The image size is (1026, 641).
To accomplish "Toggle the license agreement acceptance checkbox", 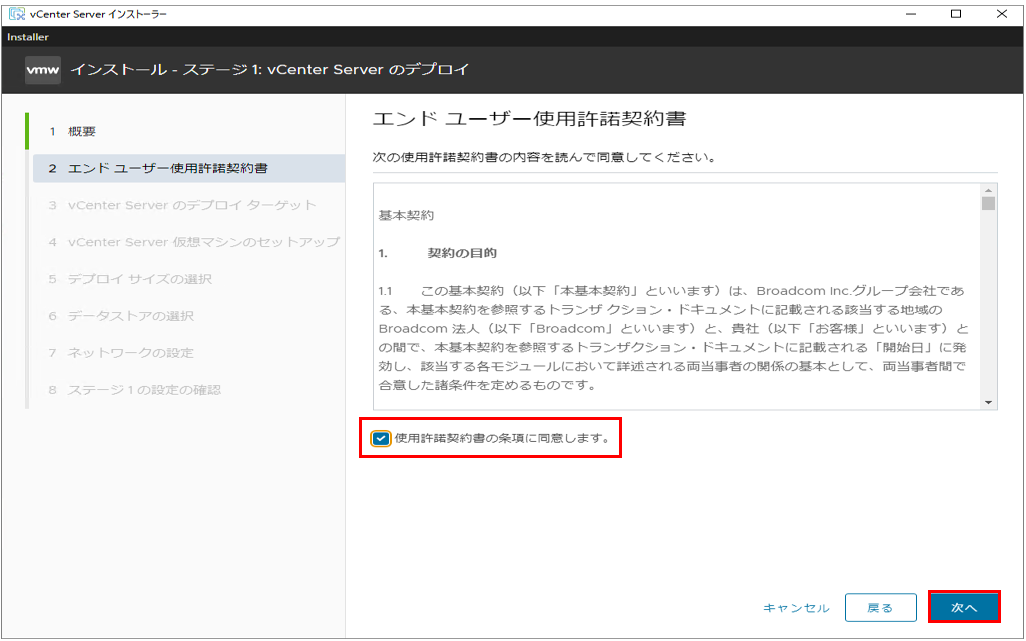I will [x=380, y=438].
